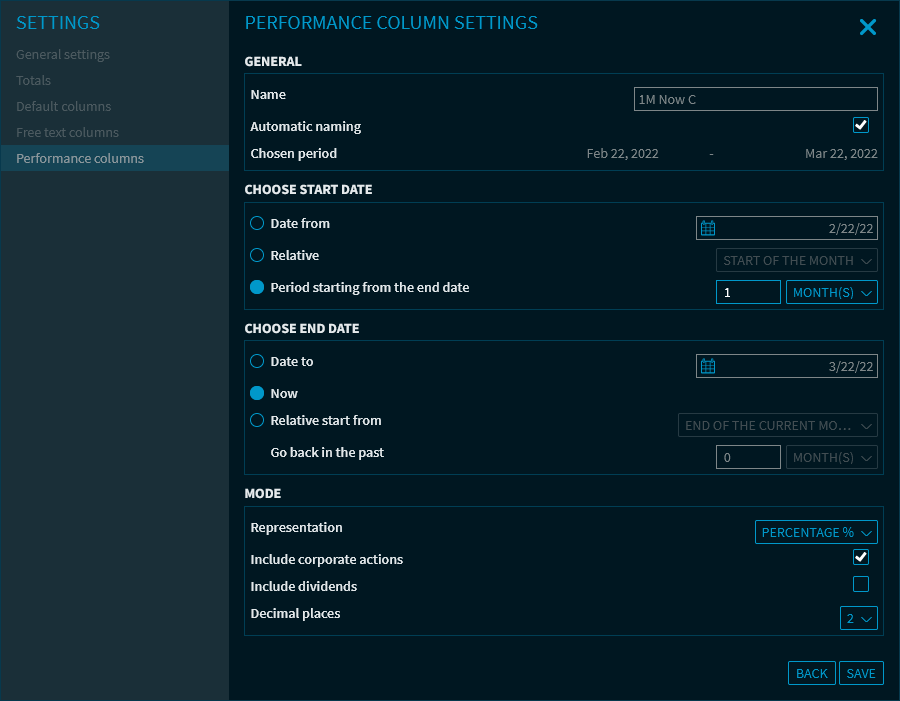Open calendar picker for Date from field
The width and height of the screenshot is (900, 701).
coord(708,229)
